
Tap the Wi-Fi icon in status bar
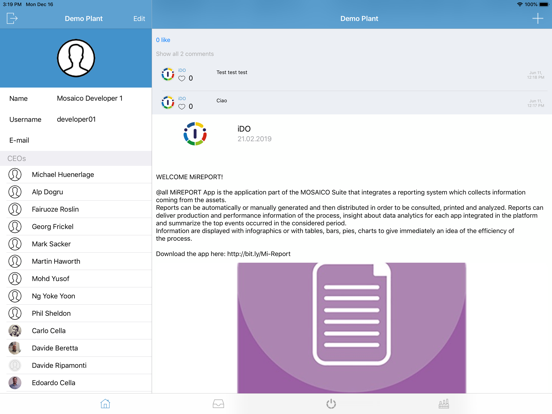(520, 4)
